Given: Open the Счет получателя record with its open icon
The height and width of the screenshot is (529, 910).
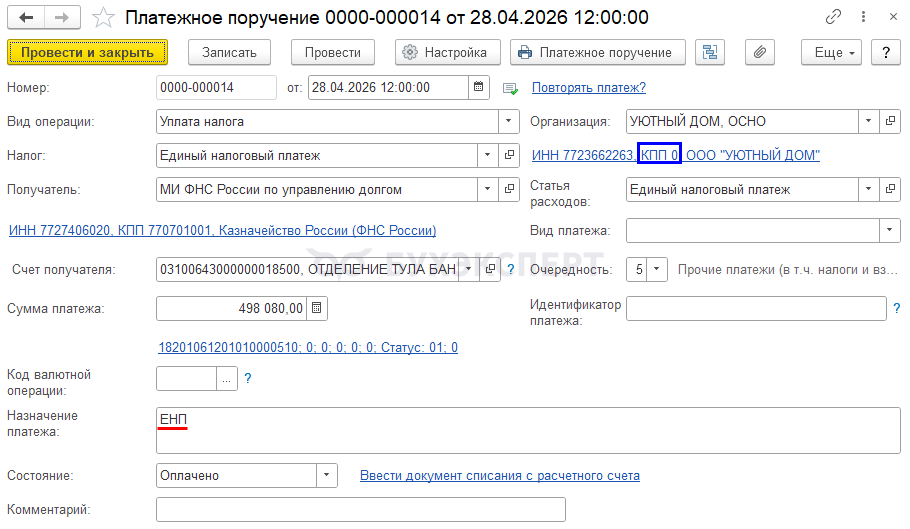Looking at the screenshot, I should click(490, 269).
